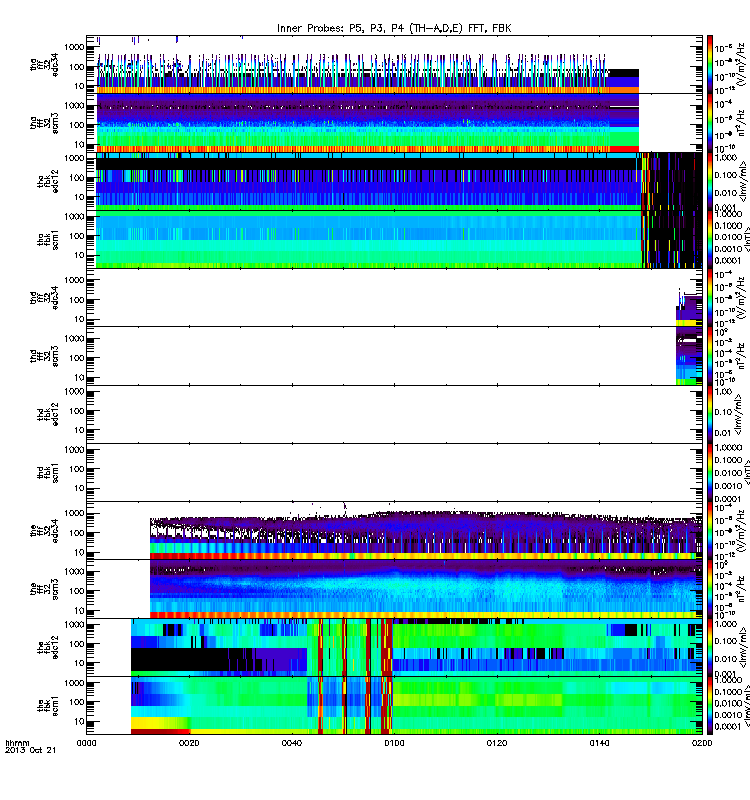Click the color bar beside tha fbk scm1 panel
The width and height of the screenshot is (750, 800).
710,239
